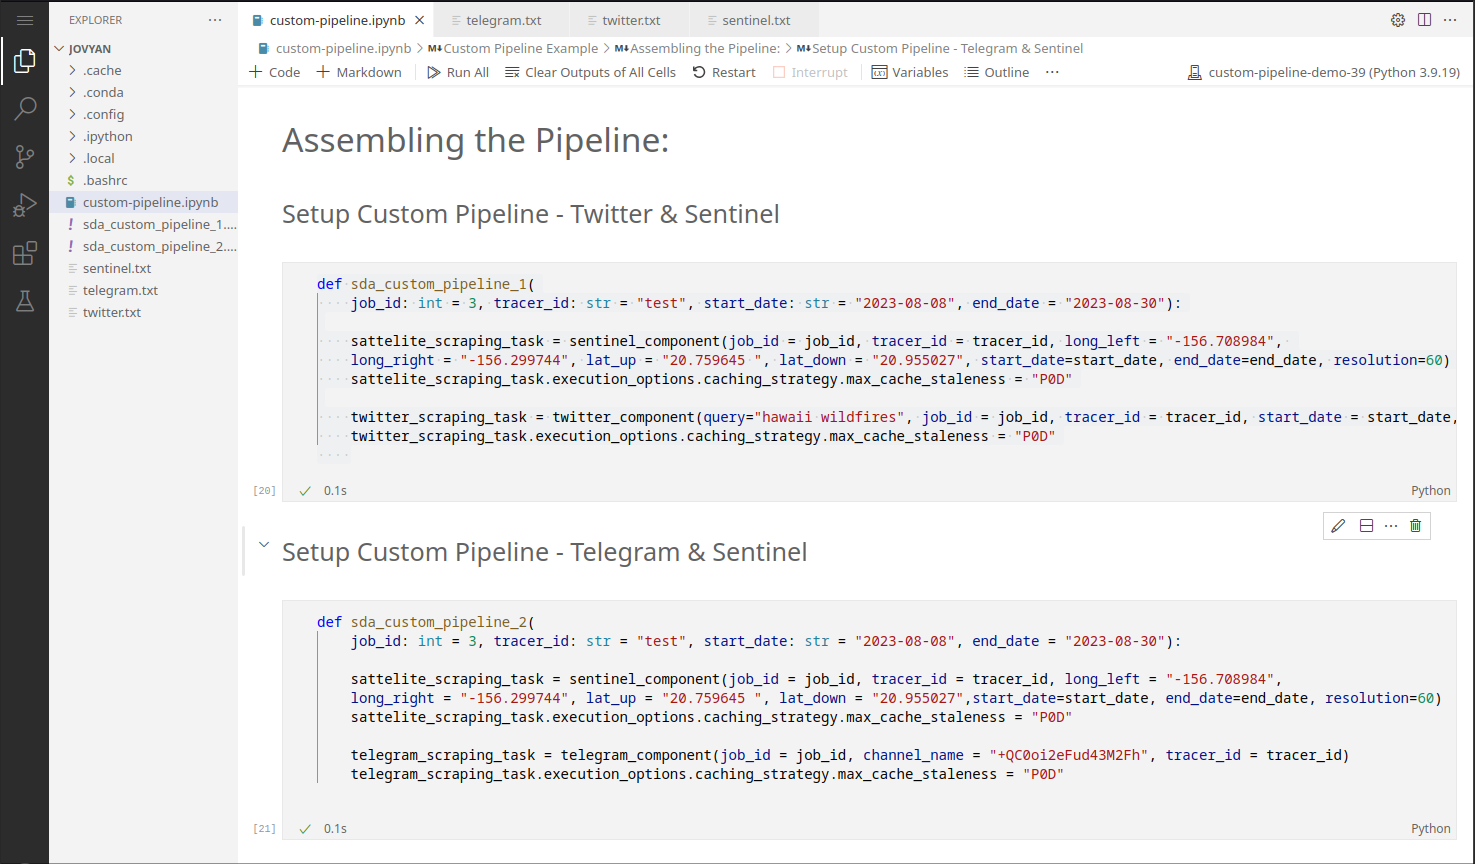This screenshot has height=864, width=1475.
Task: Close the custom-pipeline.ipynb tab
Action: (x=420, y=20)
